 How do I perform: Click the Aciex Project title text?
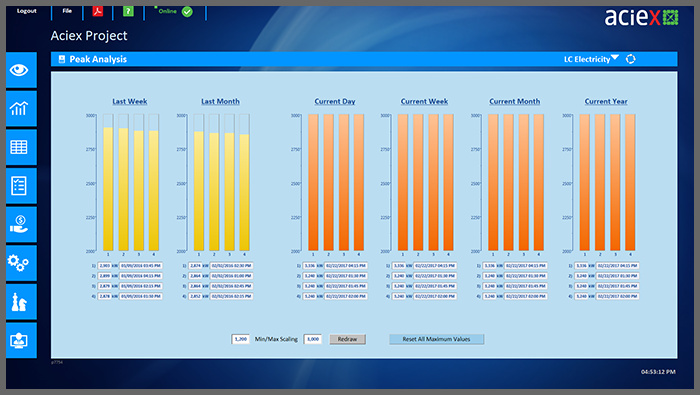[89, 36]
